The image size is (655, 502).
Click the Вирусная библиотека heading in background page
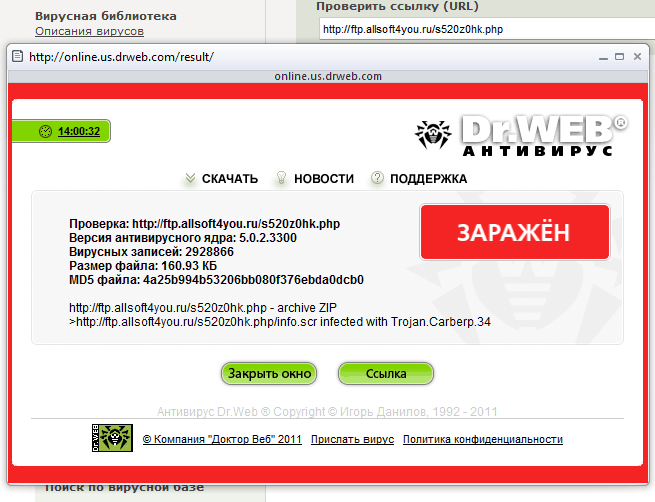click(106, 16)
